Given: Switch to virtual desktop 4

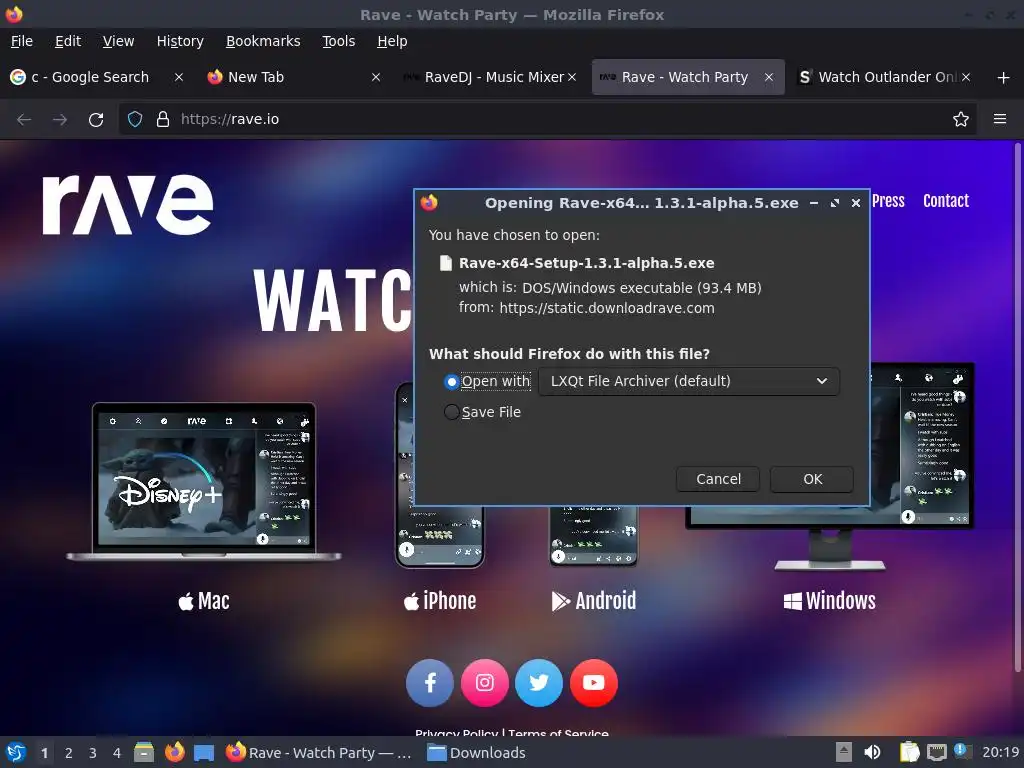Looking at the screenshot, I should pos(117,753).
